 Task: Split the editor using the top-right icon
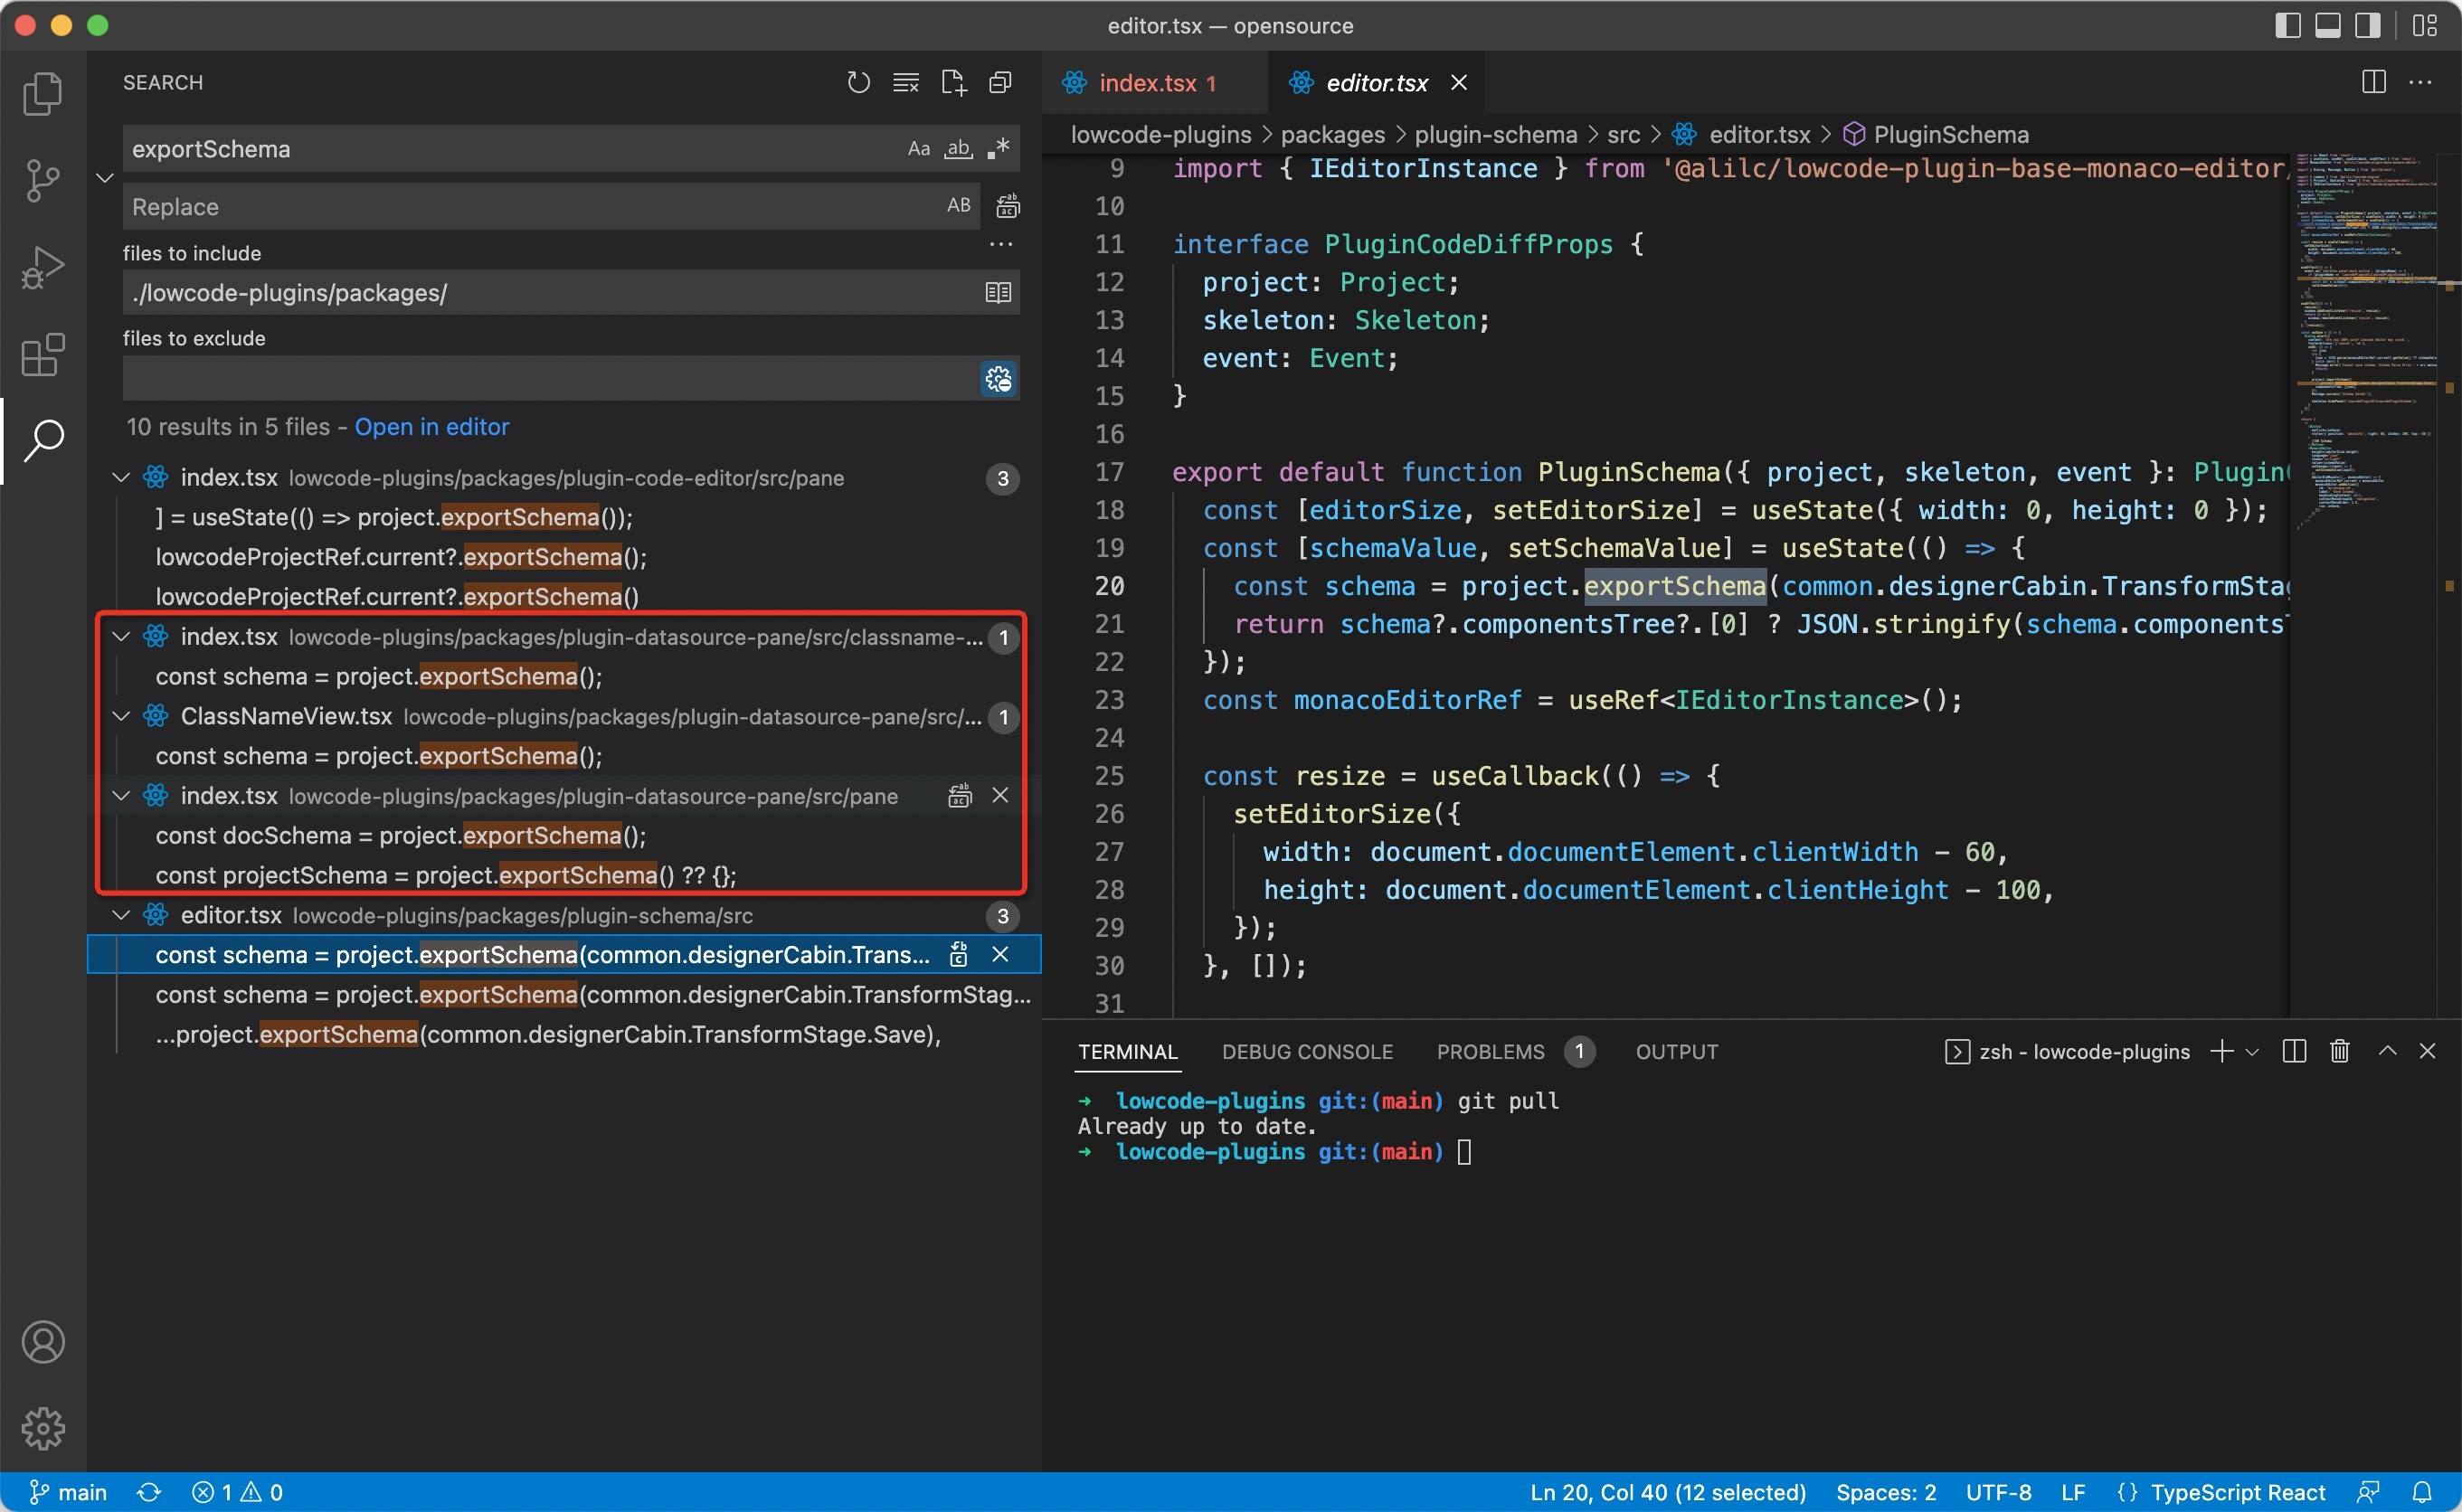pos(2374,82)
